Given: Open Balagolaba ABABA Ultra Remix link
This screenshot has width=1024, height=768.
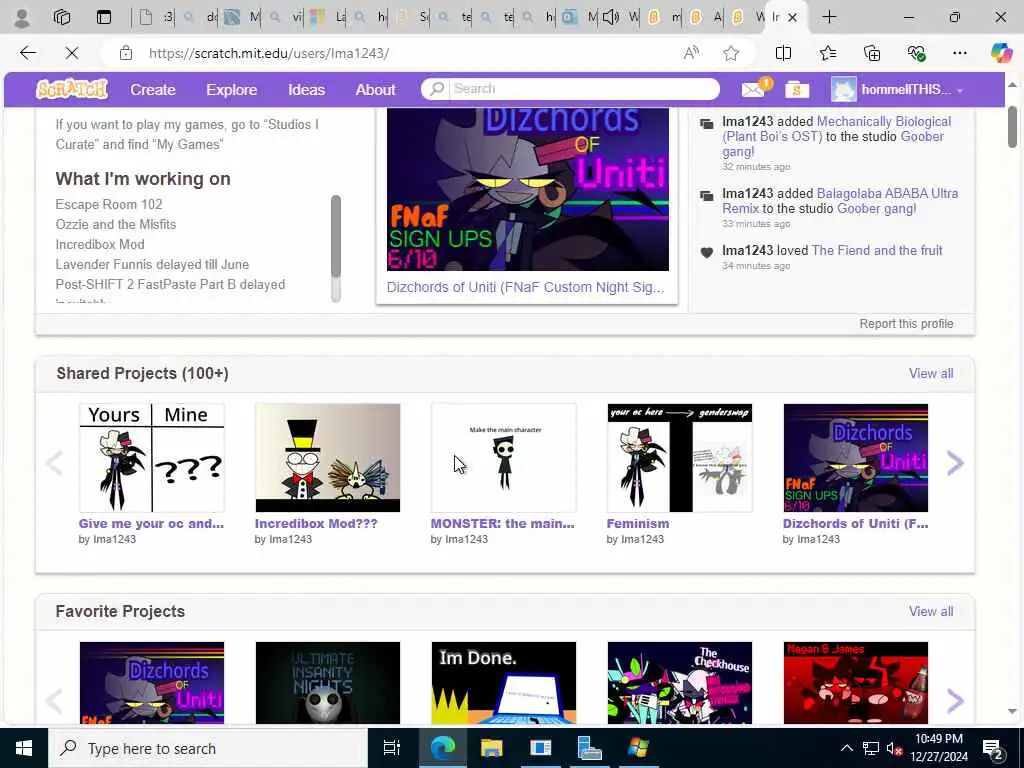Looking at the screenshot, I should (840, 200).
